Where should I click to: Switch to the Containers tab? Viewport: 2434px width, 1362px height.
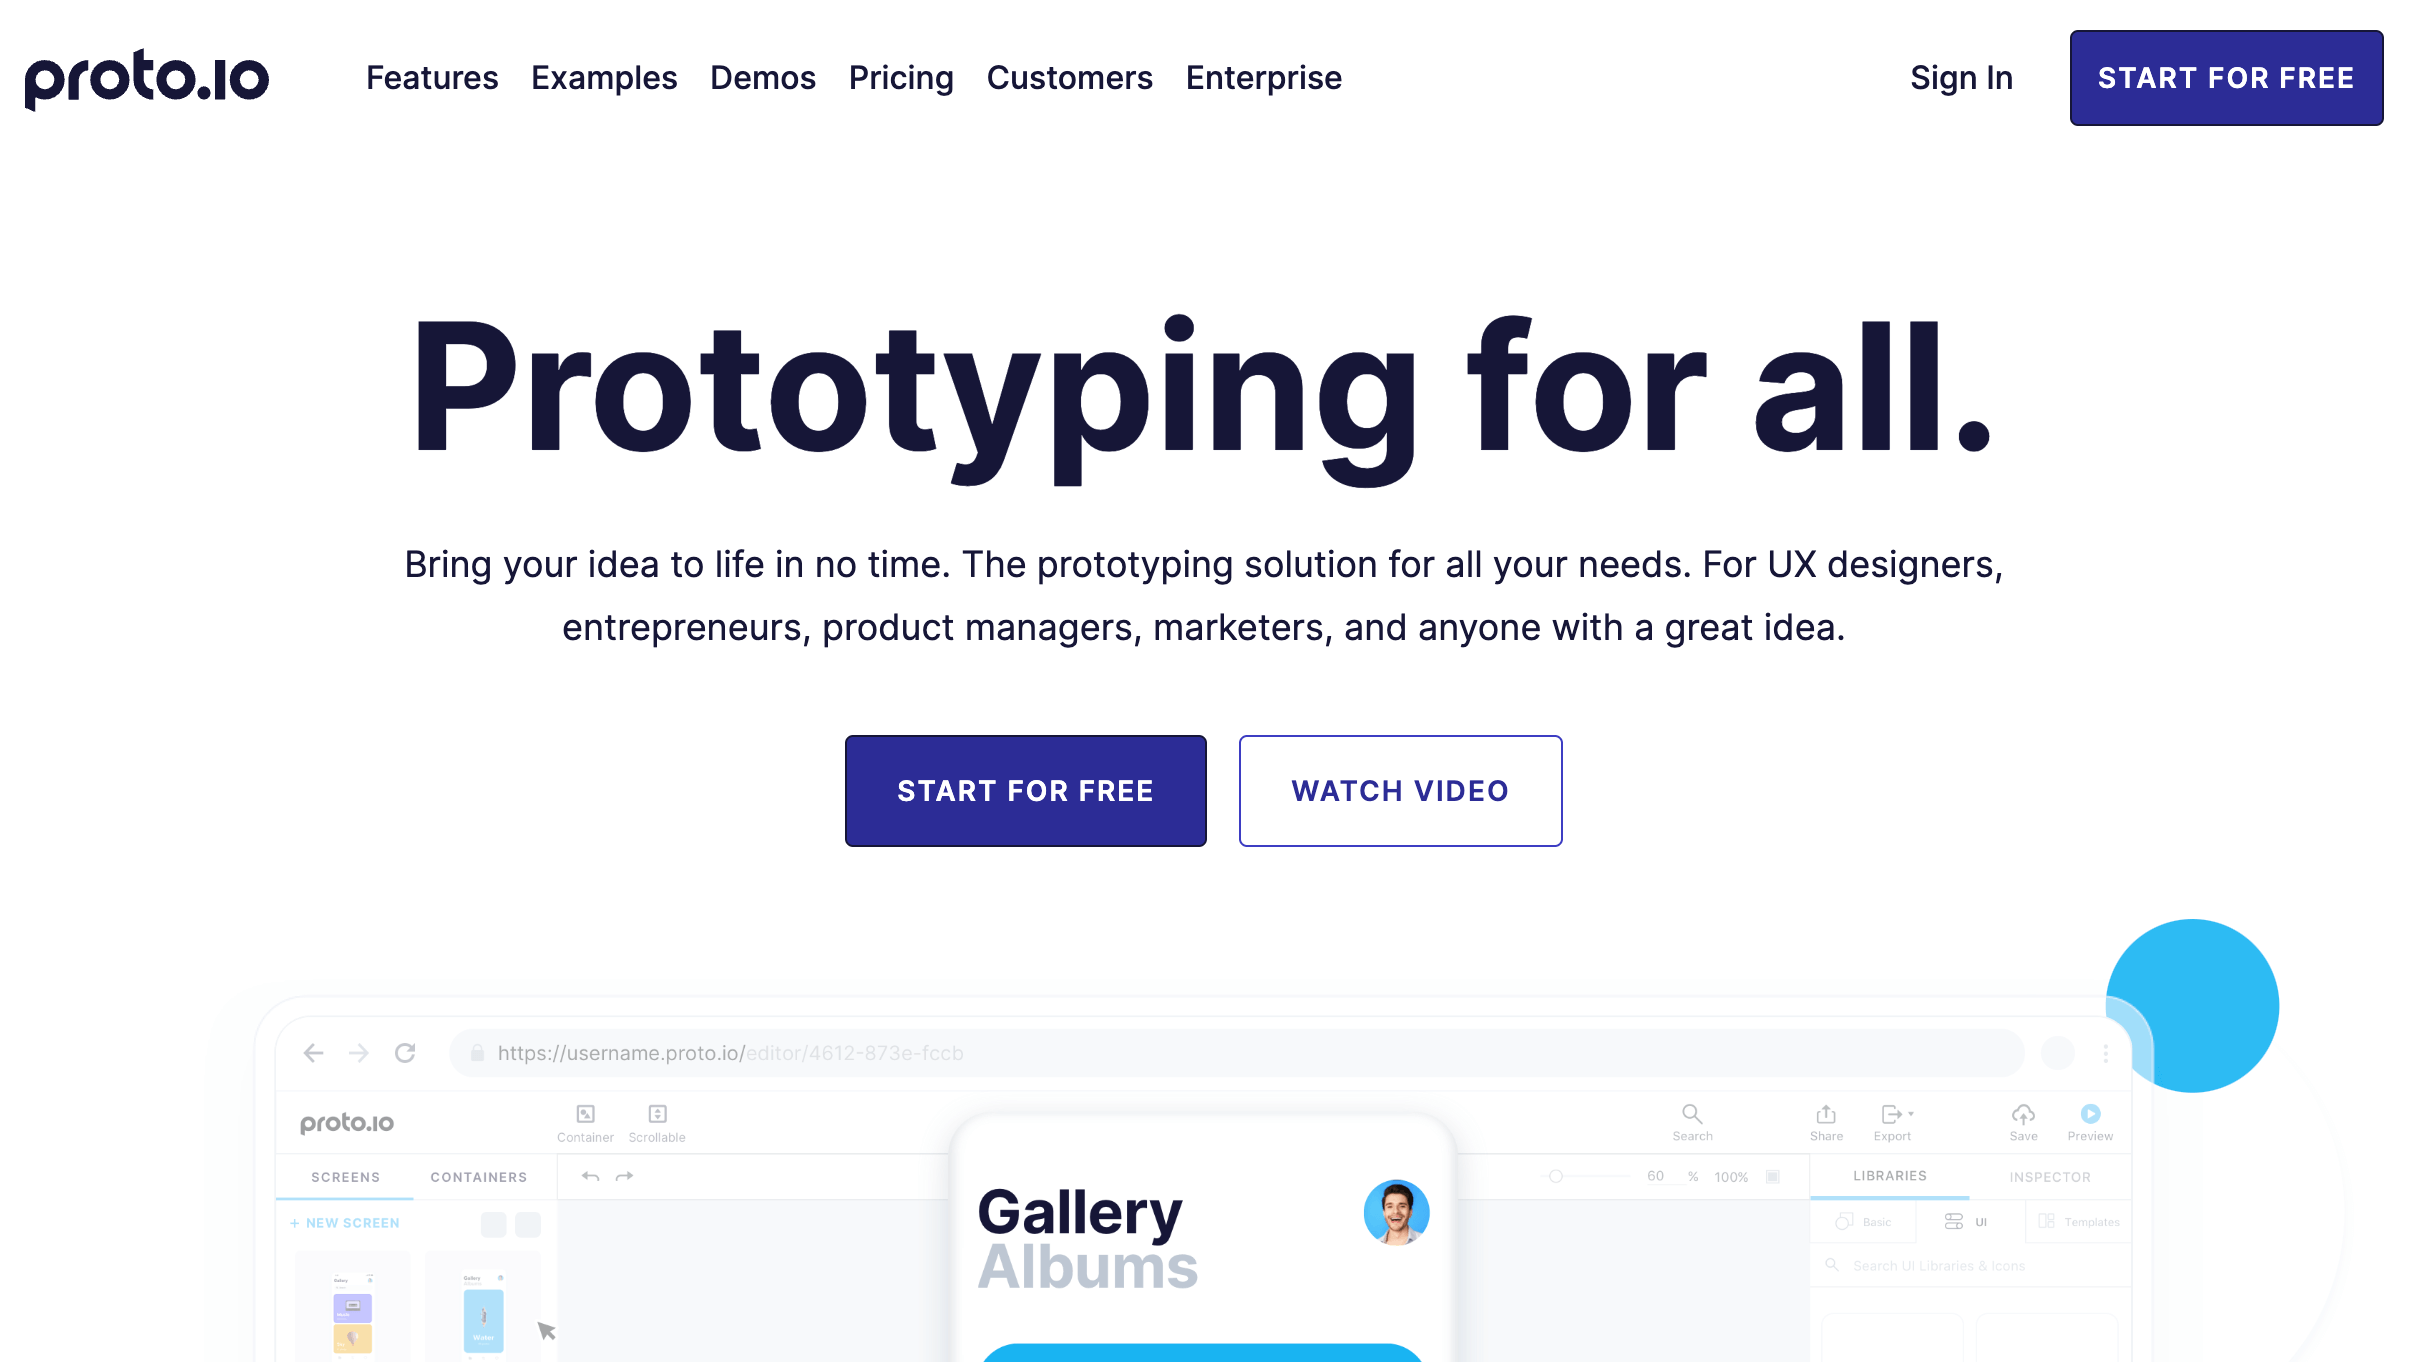pos(478,1175)
